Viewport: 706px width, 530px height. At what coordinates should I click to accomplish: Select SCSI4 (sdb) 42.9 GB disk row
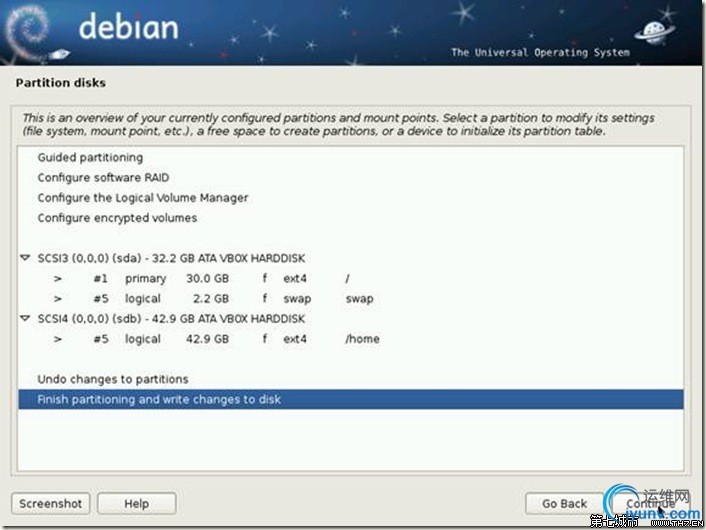351,319
